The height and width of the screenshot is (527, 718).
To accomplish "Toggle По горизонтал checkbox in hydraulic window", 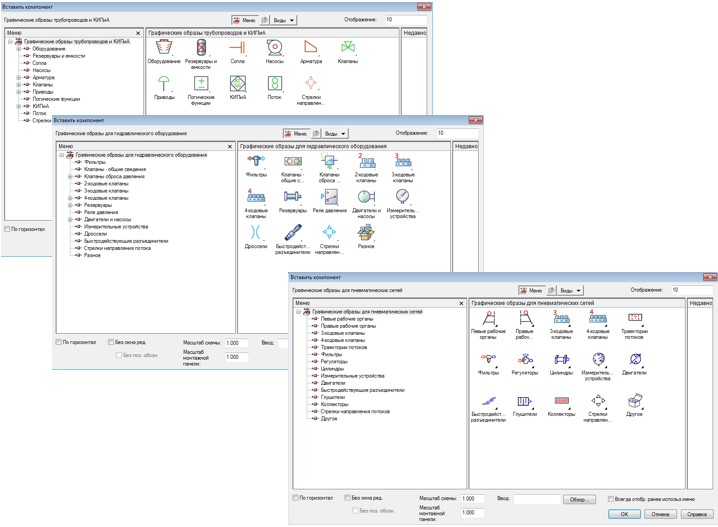I will [59, 342].
